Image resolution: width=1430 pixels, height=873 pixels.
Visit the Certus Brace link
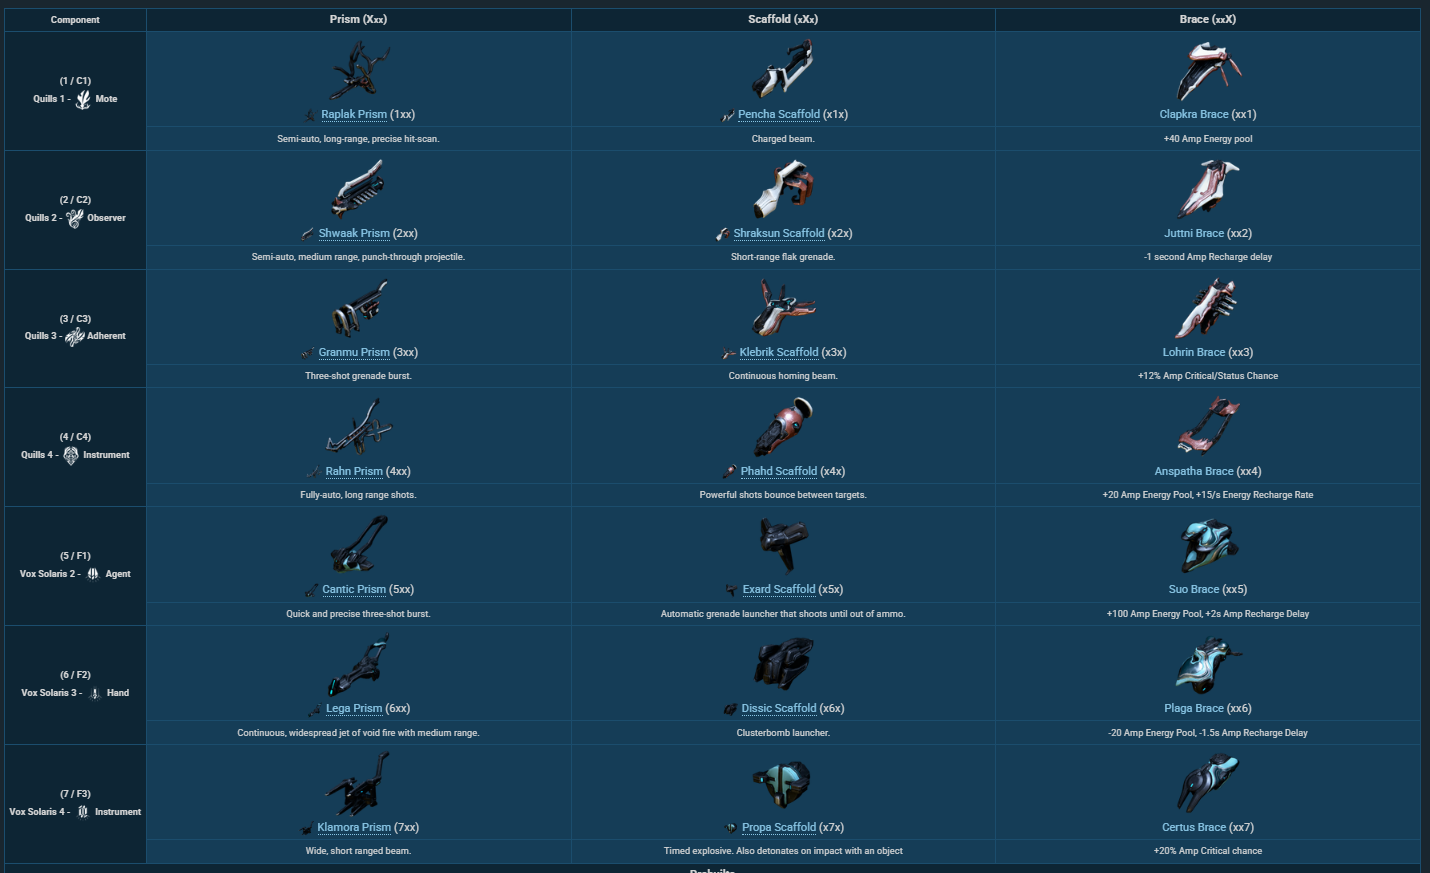1194,827
